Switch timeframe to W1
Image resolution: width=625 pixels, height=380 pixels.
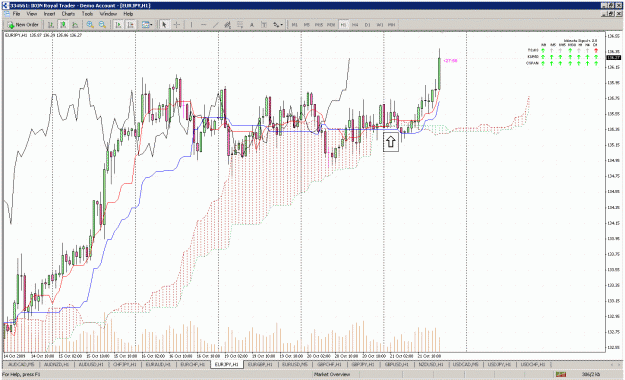point(380,25)
